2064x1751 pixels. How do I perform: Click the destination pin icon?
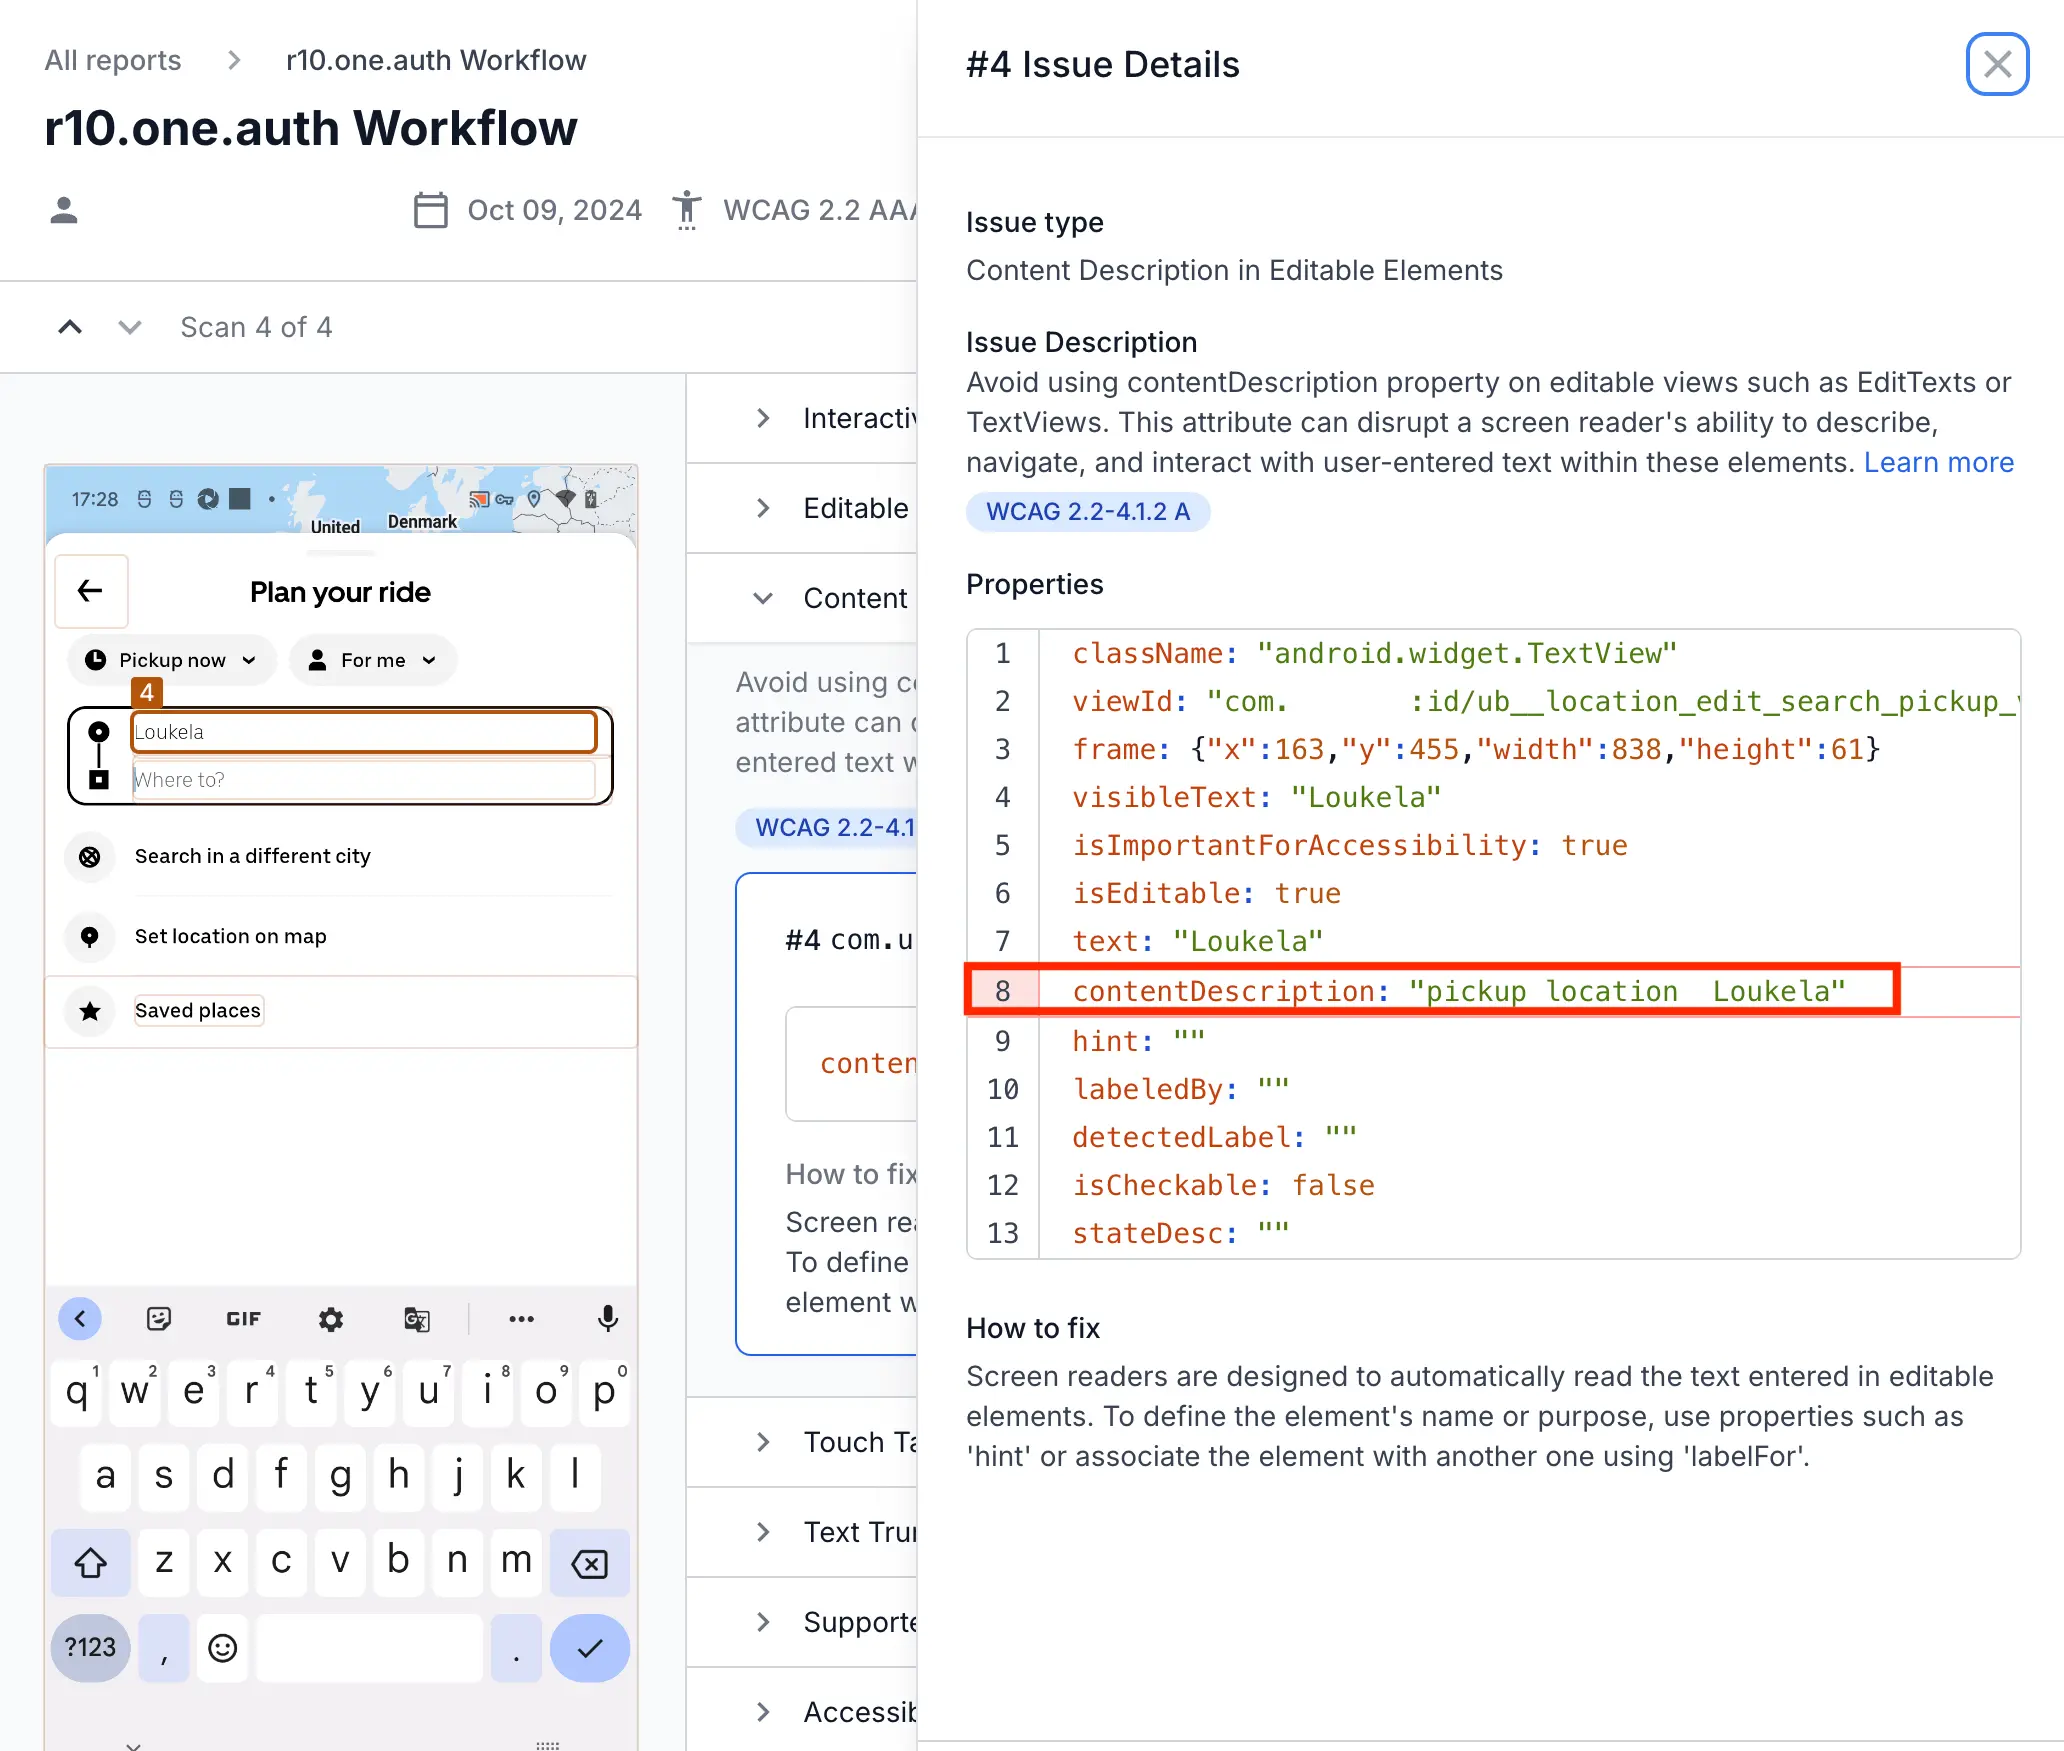[99, 778]
